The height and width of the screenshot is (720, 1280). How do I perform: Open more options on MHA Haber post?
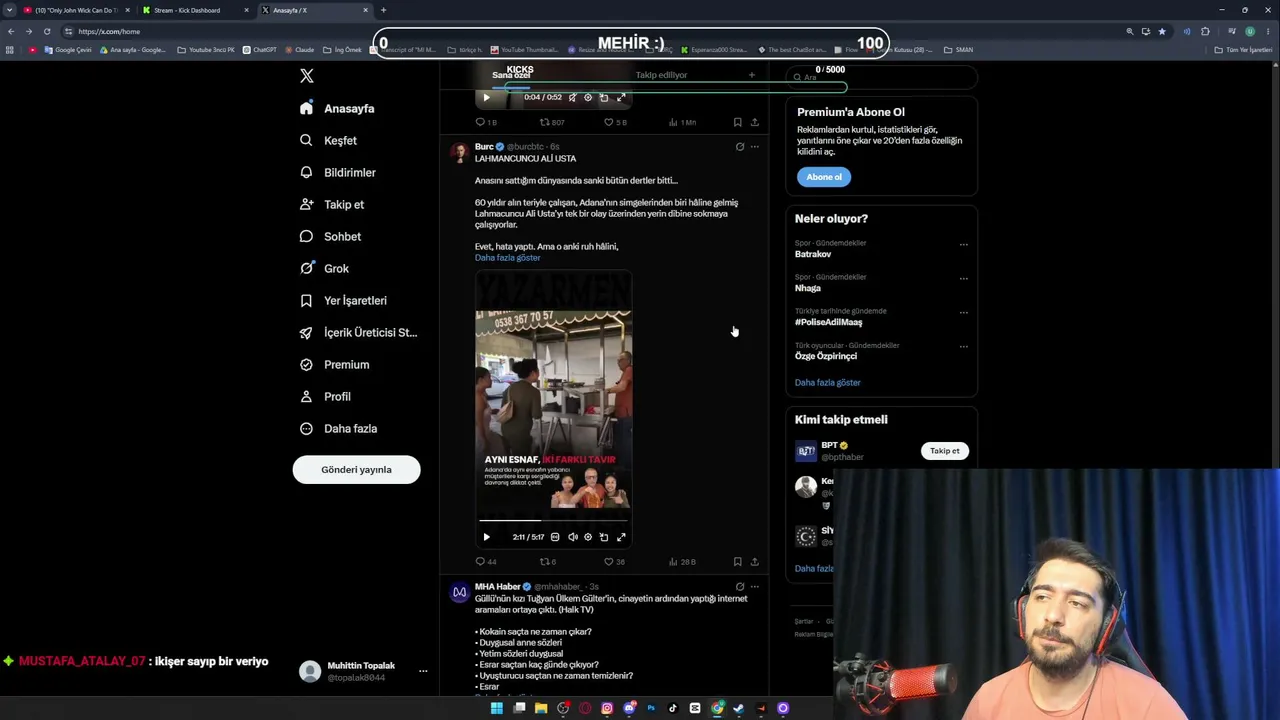(x=755, y=587)
